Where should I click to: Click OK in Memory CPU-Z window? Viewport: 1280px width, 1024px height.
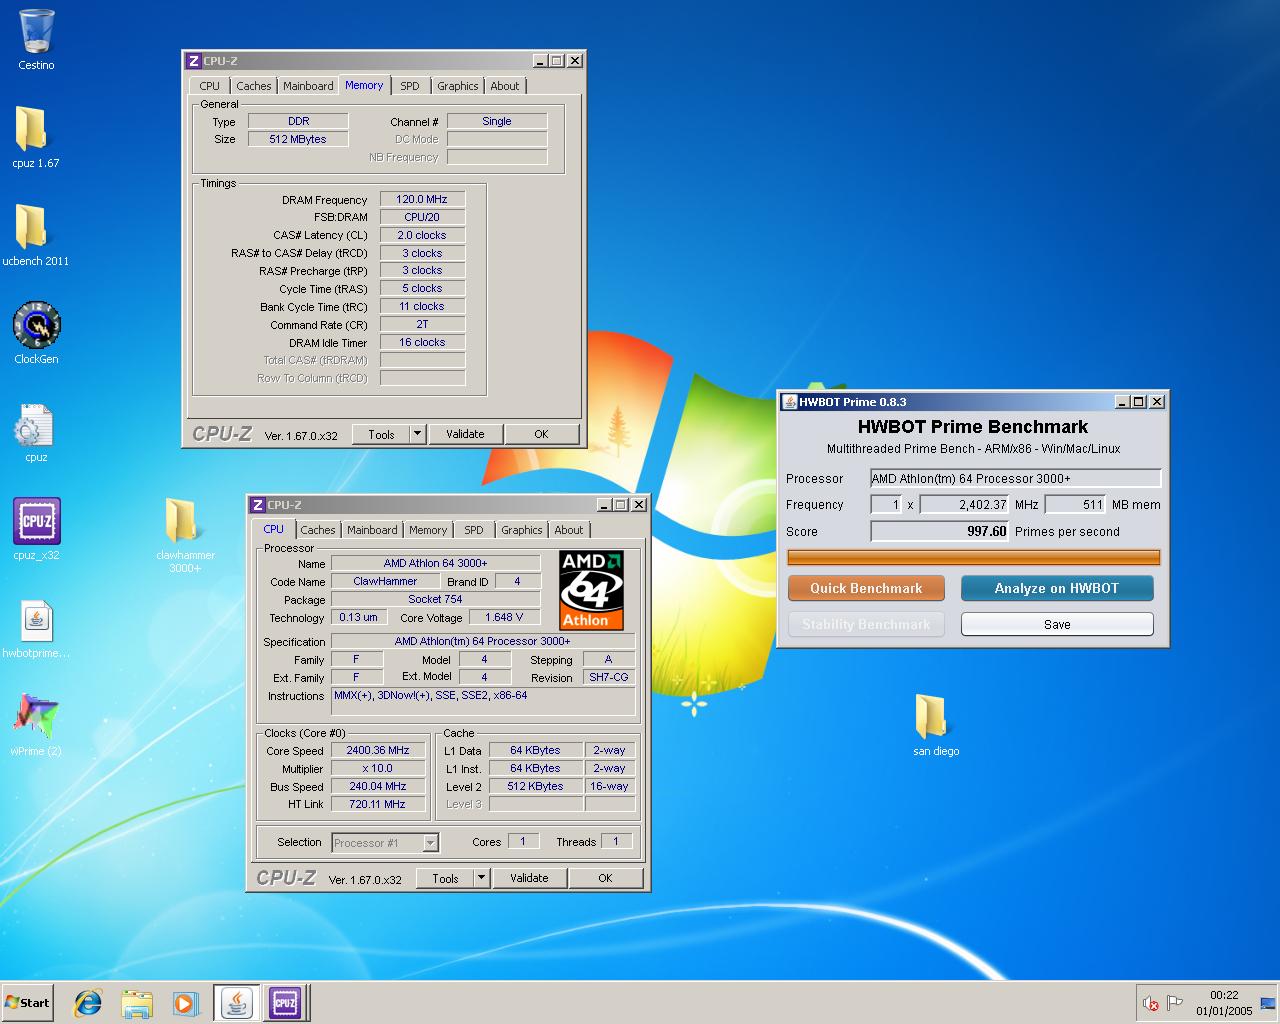click(541, 434)
